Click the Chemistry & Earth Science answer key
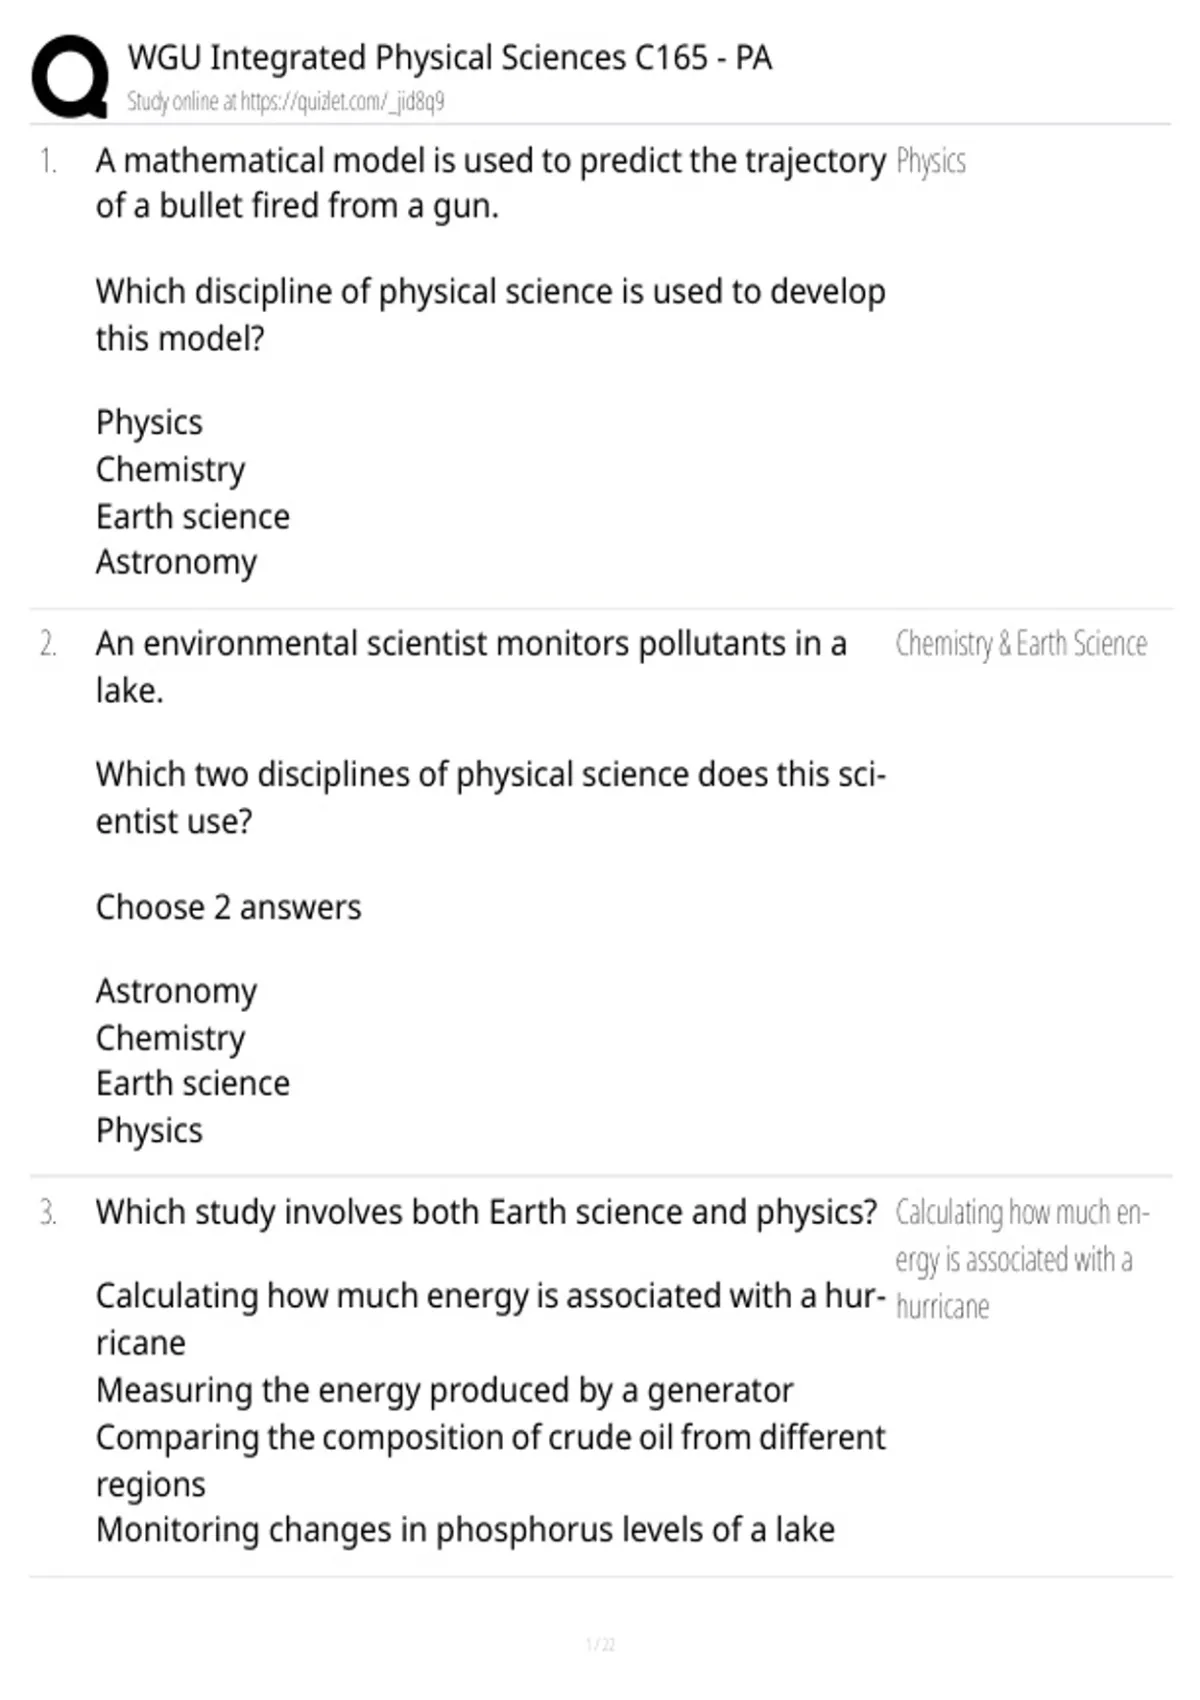 (1021, 645)
